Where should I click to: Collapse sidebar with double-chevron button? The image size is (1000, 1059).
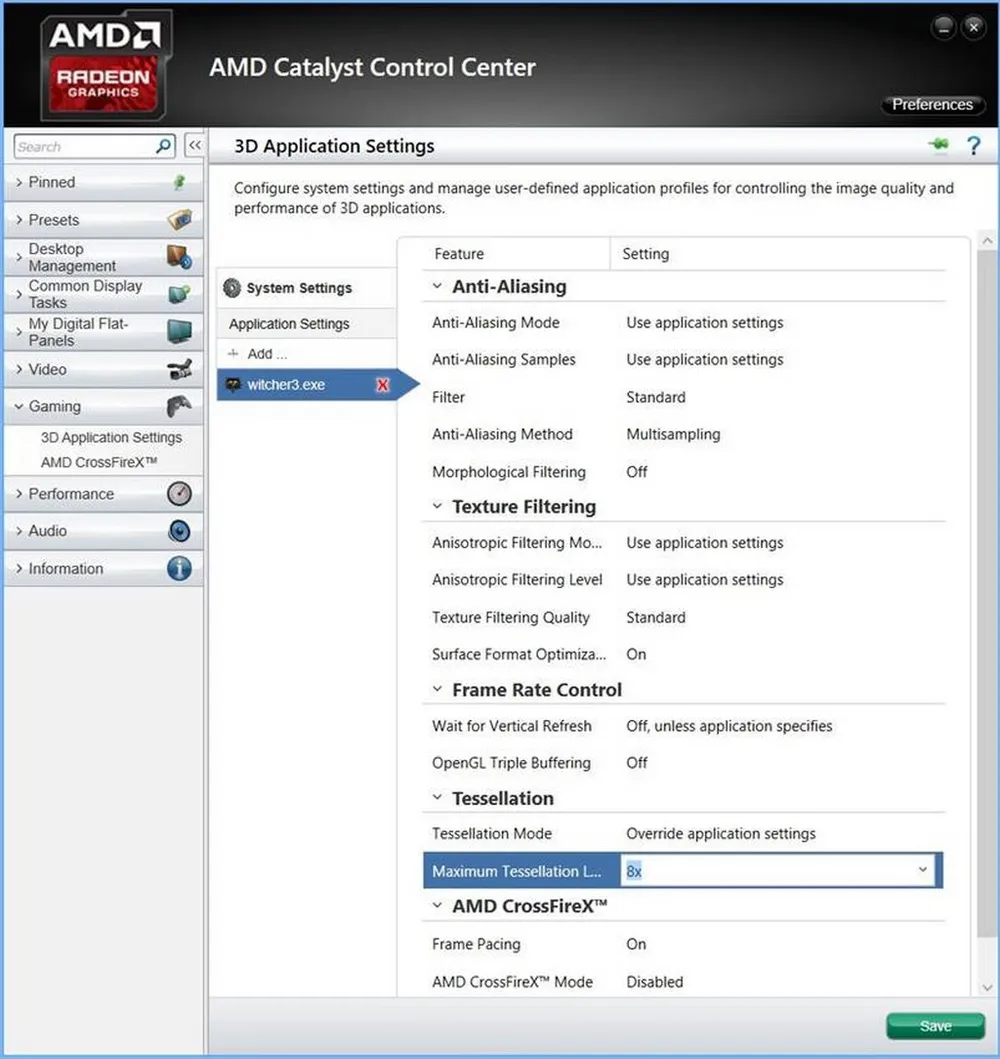point(195,146)
